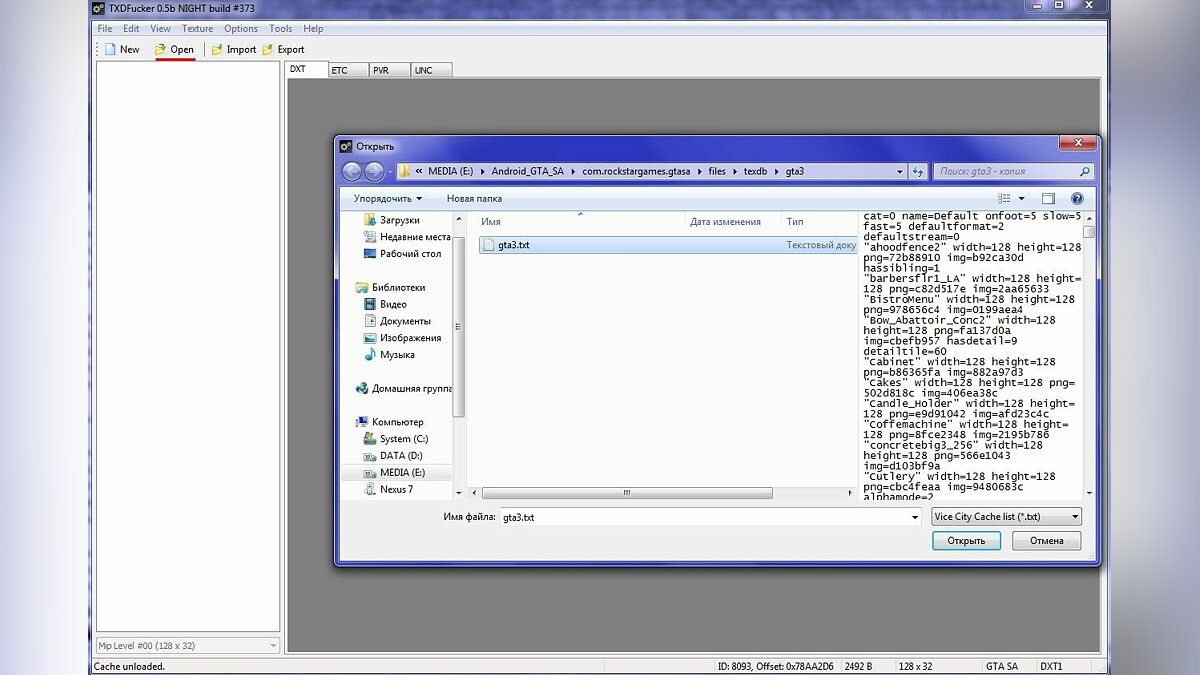
Task: Click the file name input field
Action: point(710,517)
